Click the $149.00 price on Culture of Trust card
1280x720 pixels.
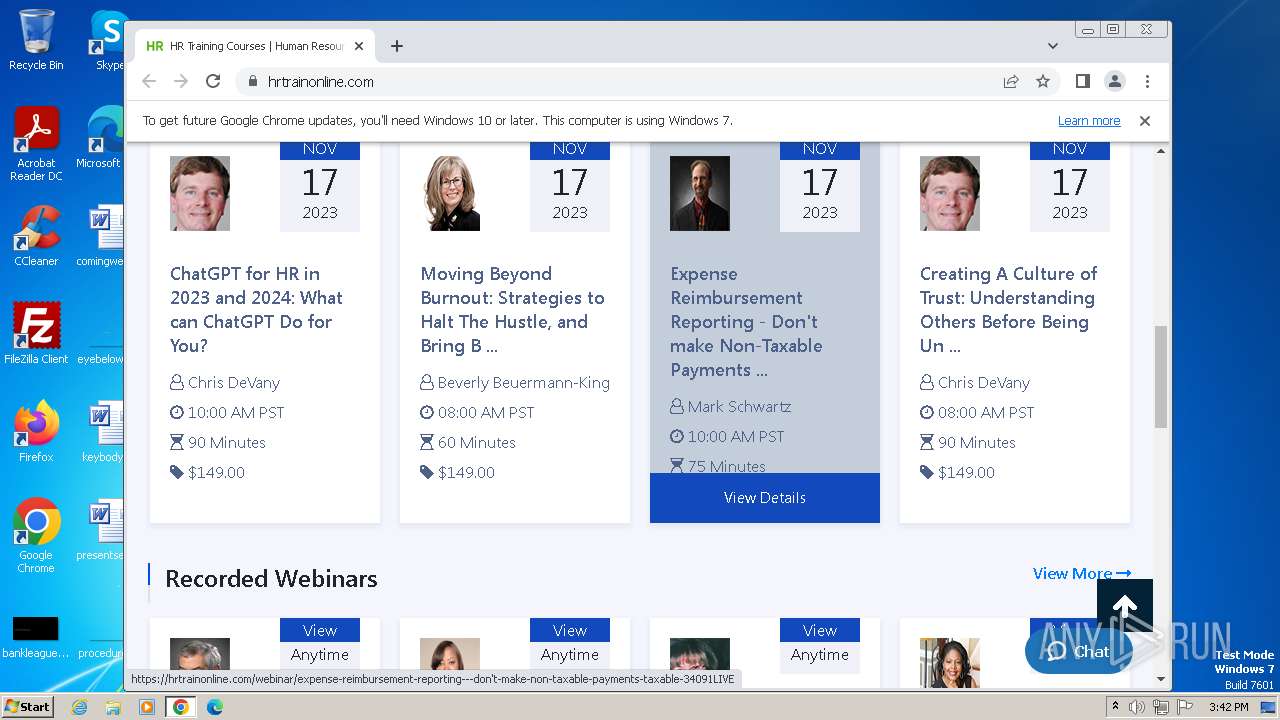click(x=966, y=473)
